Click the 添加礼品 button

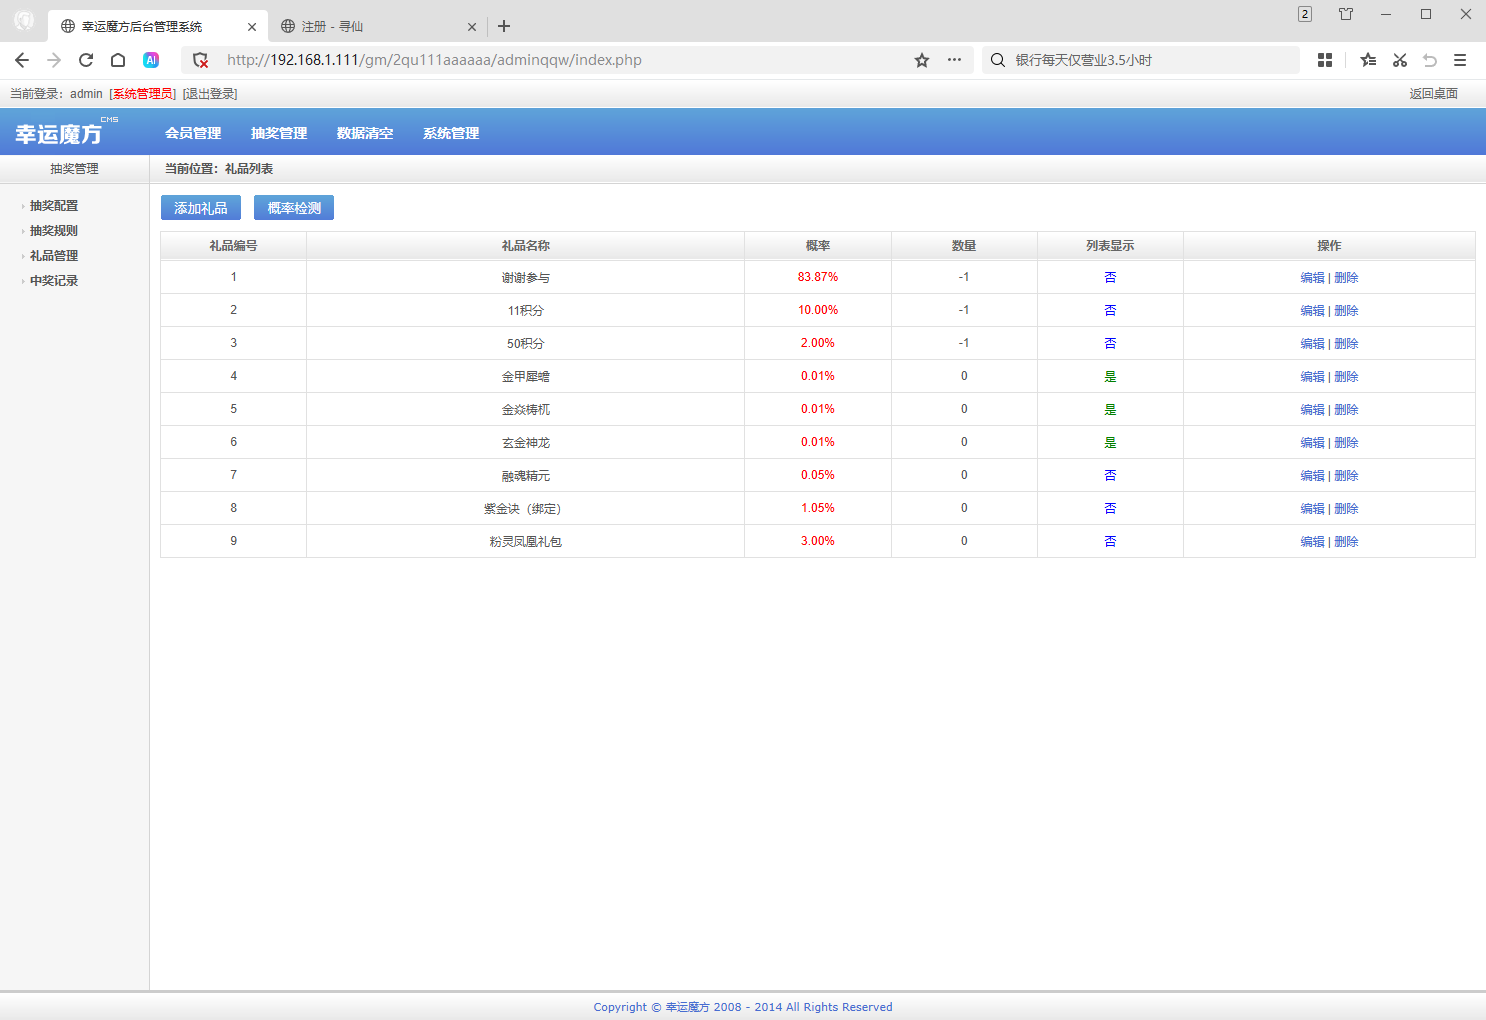pyautogui.click(x=201, y=208)
